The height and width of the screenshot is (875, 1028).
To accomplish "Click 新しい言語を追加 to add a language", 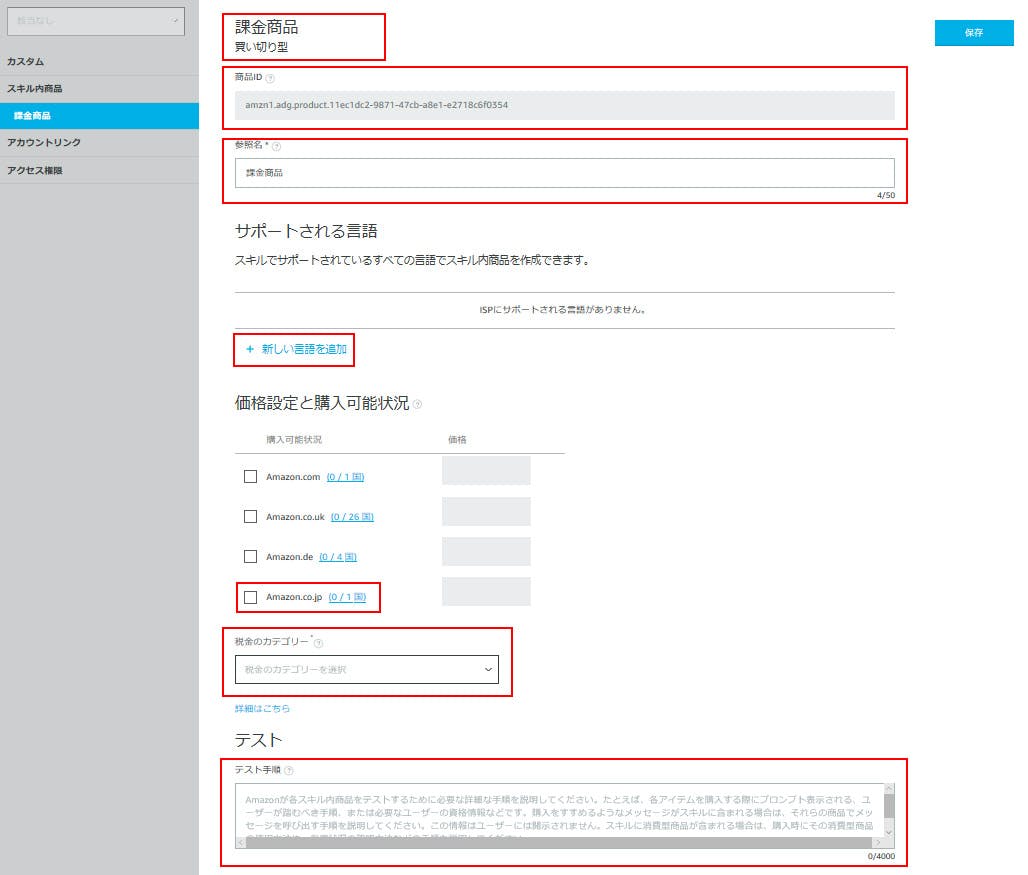I will [302, 349].
